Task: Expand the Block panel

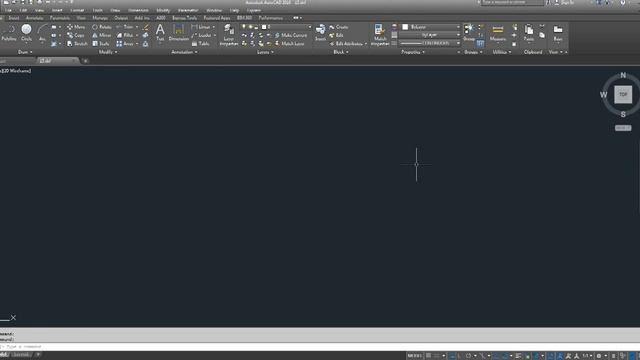Action: [x=341, y=52]
